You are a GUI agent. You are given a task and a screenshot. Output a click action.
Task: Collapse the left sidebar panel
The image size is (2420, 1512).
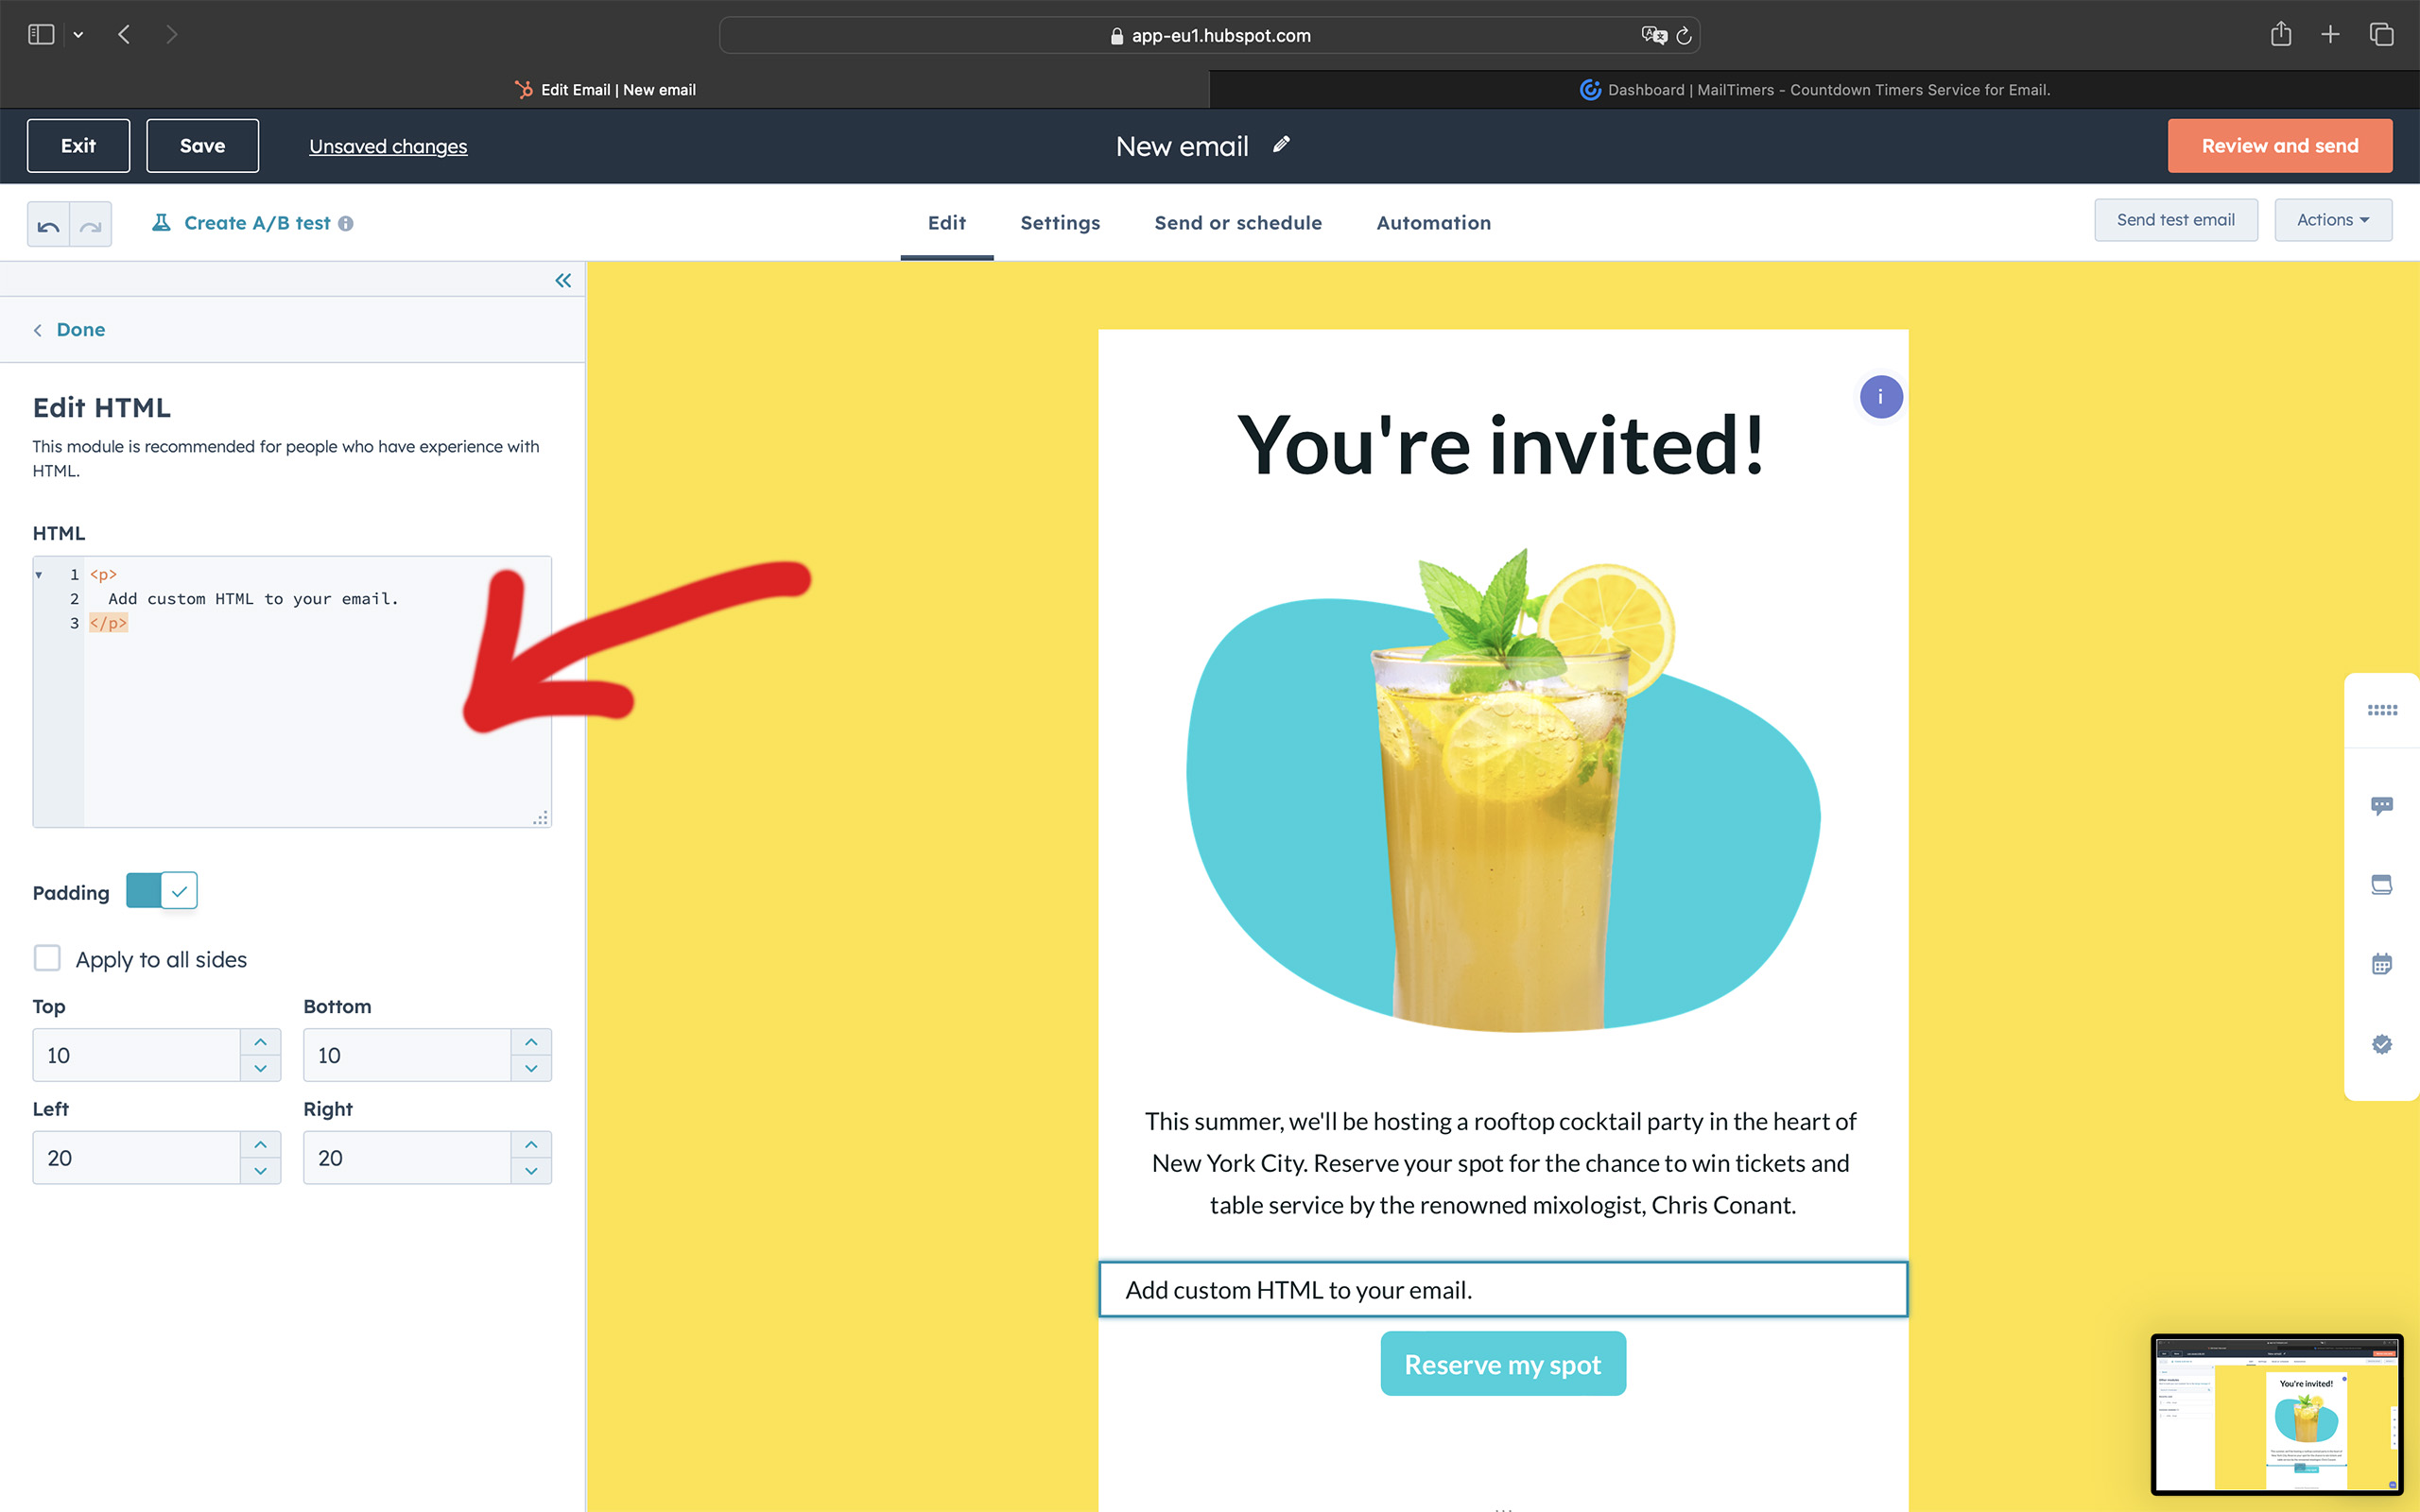point(563,281)
